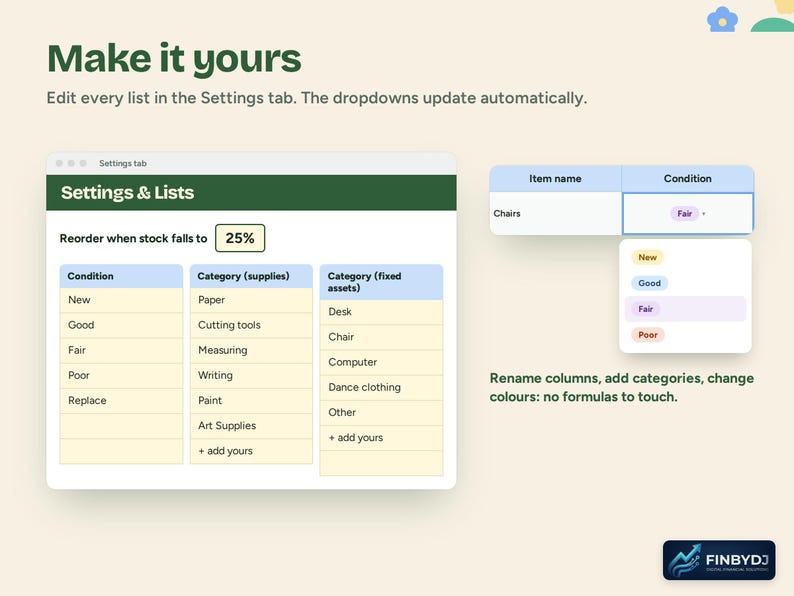Select the Replace cell in Condition list
The width and height of the screenshot is (794, 596).
click(x=121, y=401)
